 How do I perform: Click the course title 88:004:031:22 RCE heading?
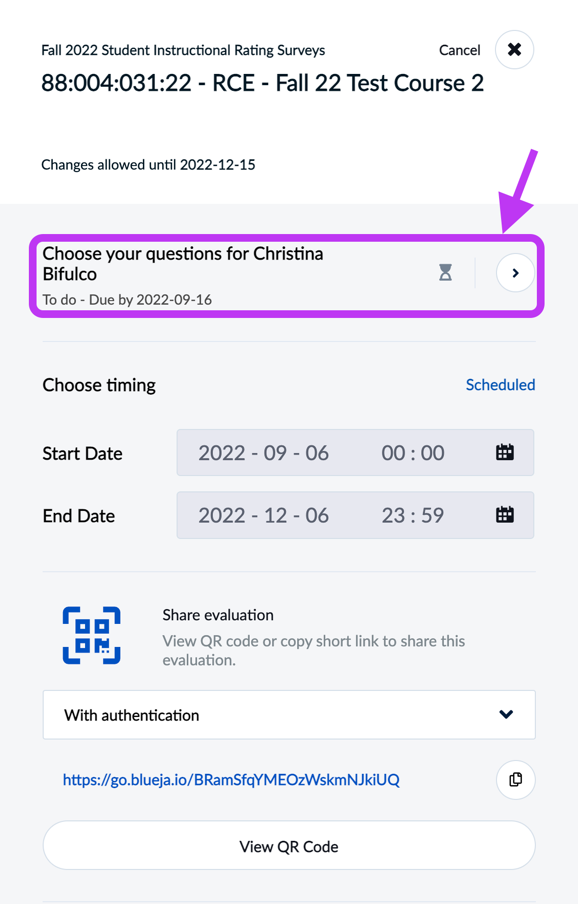coord(262,83)
